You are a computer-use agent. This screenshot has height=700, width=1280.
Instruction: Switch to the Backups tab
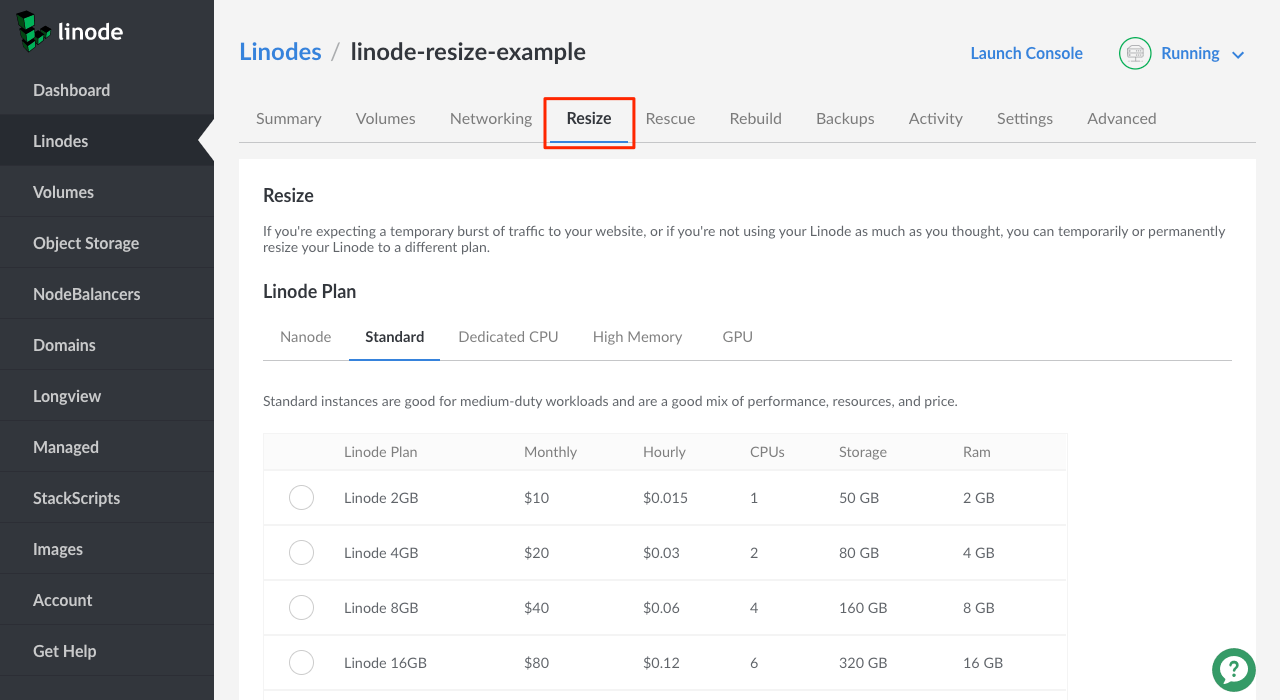click(x=844, y=118)
